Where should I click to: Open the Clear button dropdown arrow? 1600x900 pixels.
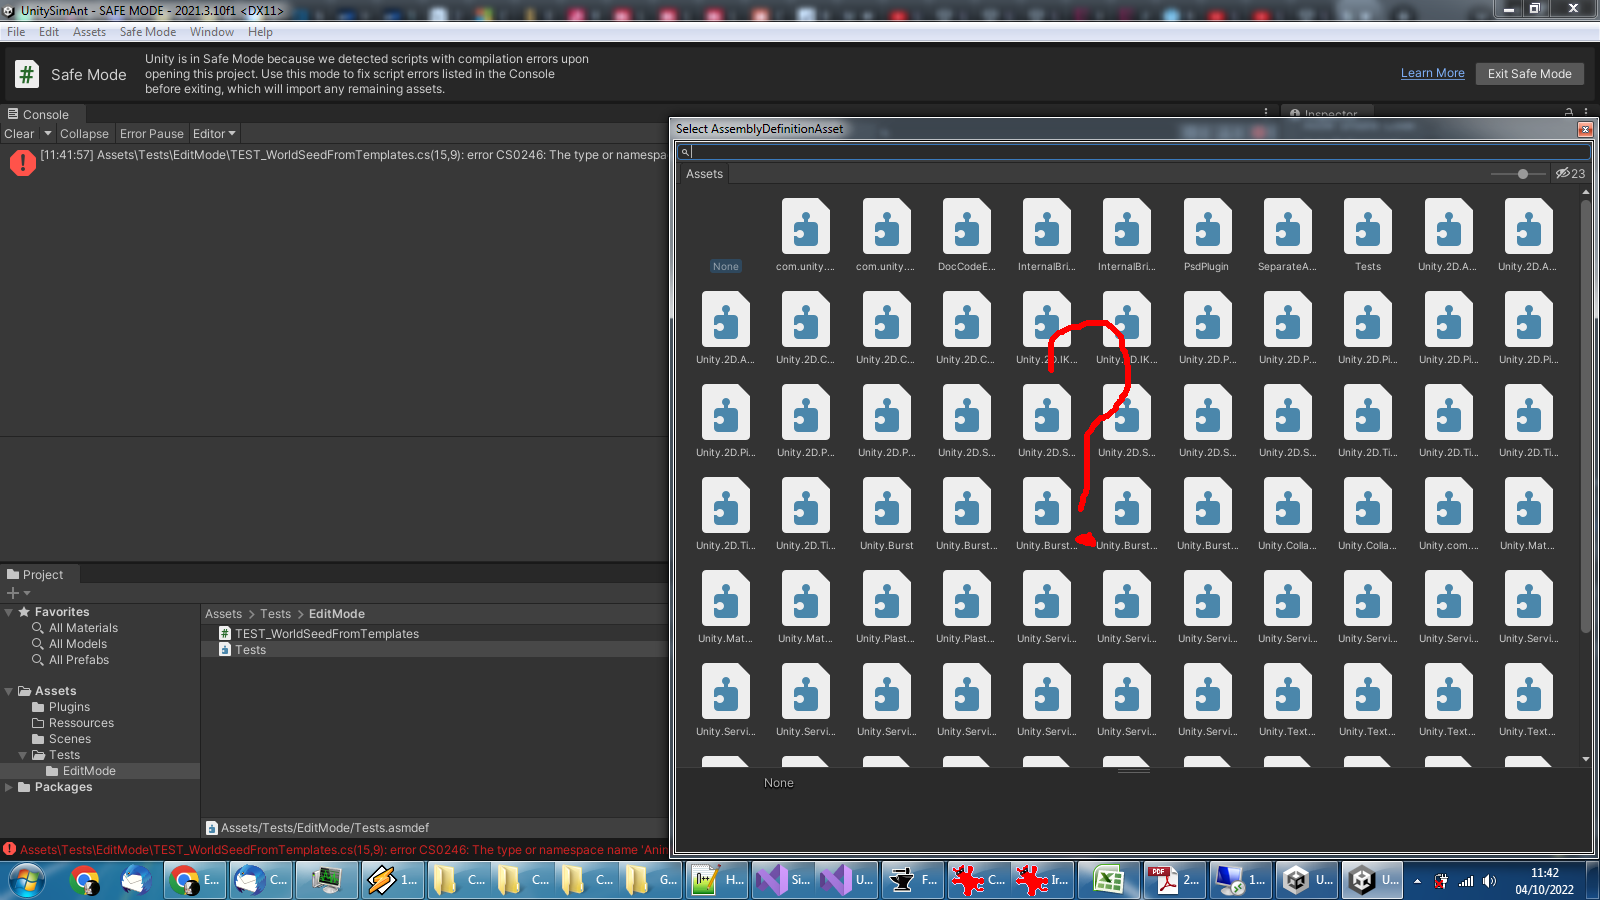click(47, 134)
